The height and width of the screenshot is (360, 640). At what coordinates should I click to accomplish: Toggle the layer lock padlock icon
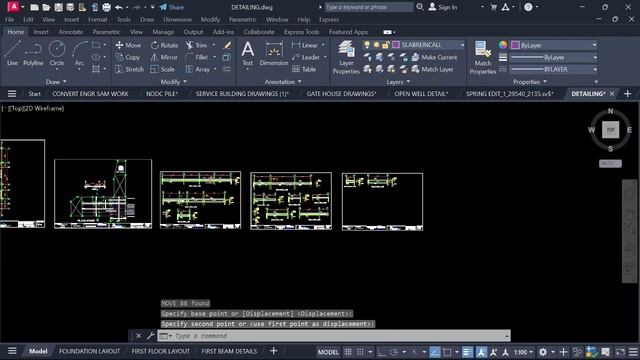[x=385, y=44]
